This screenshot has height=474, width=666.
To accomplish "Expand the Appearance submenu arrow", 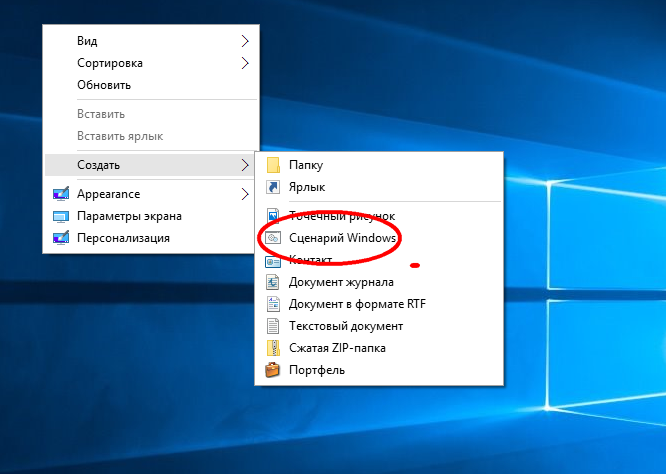I will pos(245,194).
